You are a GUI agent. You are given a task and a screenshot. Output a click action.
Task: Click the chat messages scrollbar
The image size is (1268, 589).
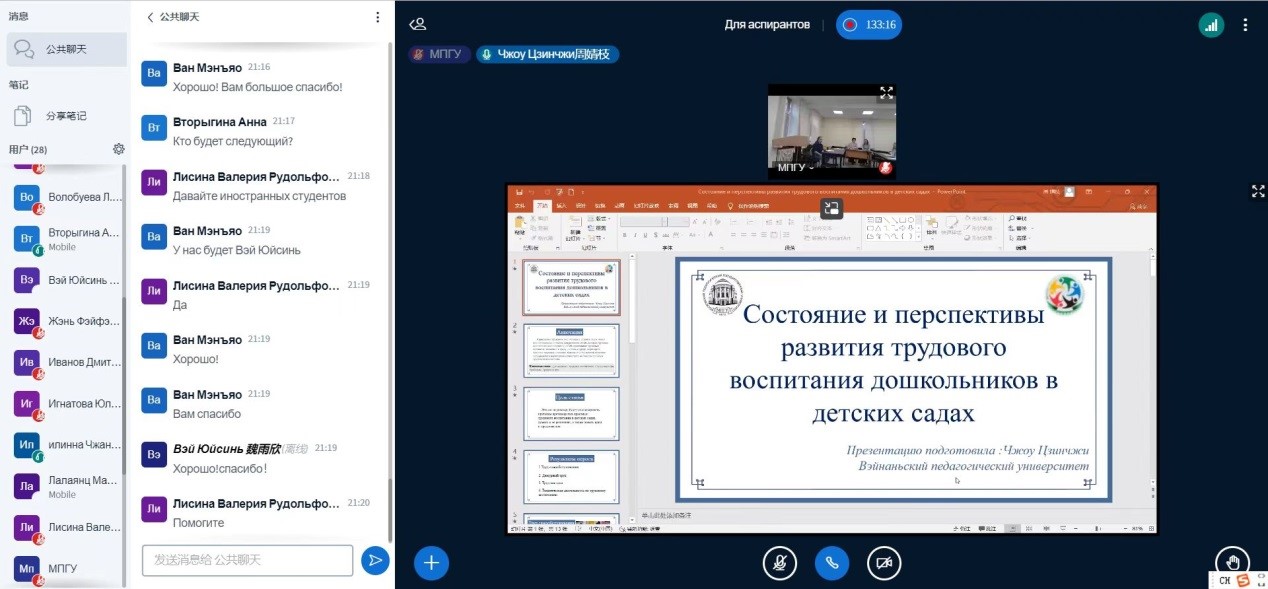tap(389, 300)
